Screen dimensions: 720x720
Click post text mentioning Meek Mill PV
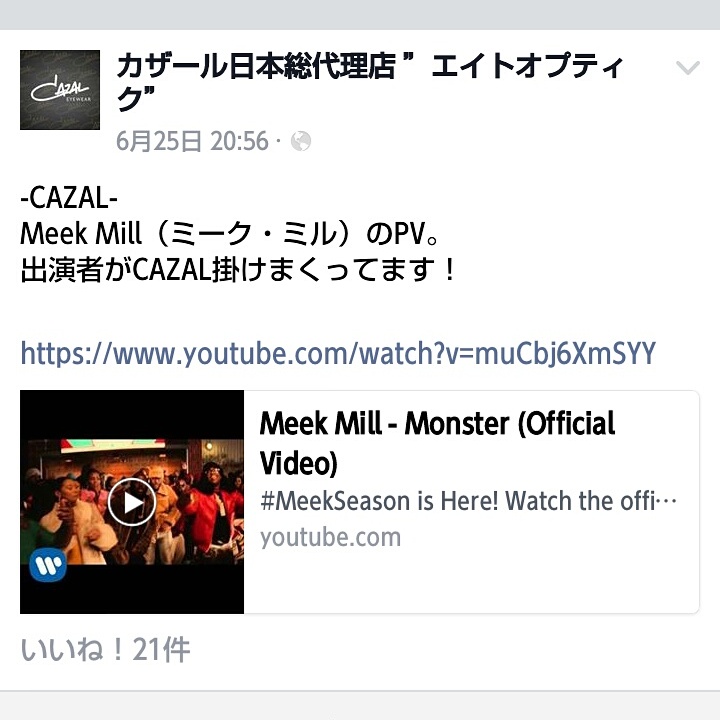pos(230,234)
